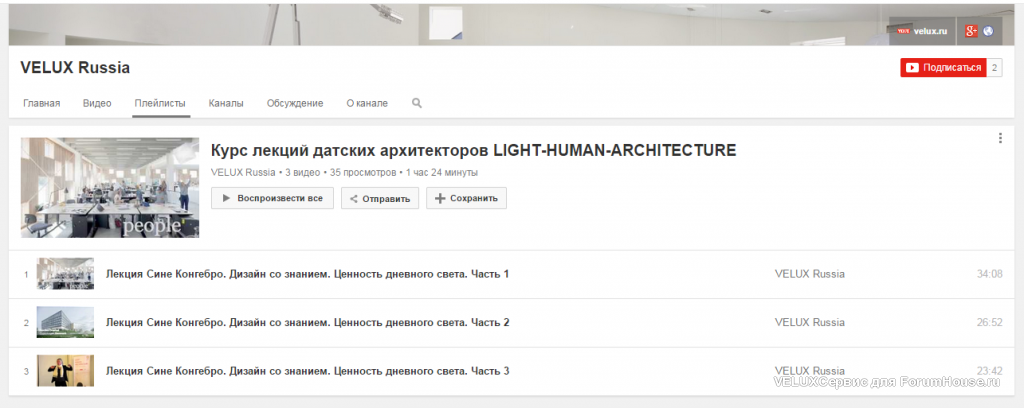Select the Плейлисты tab
The width and height of the screenshot is (1024, 408).
coord(160,103)
